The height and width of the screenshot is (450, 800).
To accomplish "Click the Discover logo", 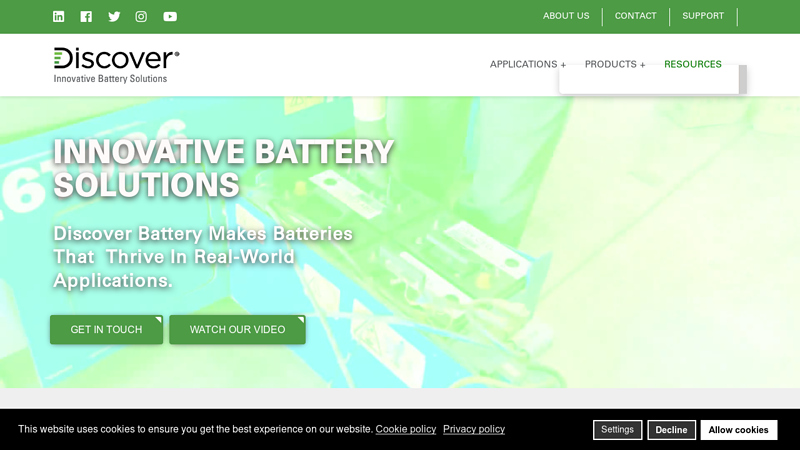I will point(116,65).
